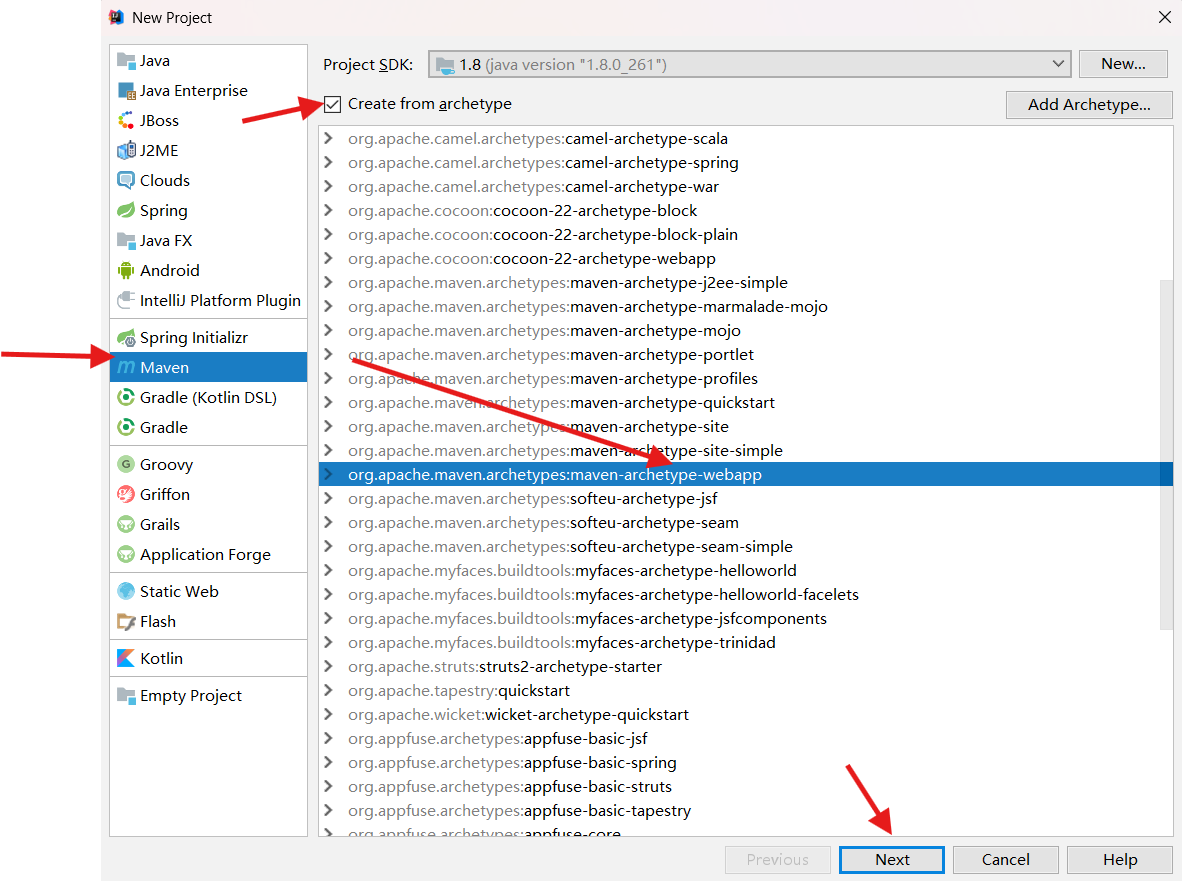Select Spring label in sidebar
The image size is (1182, 881).
coord(164,210)
